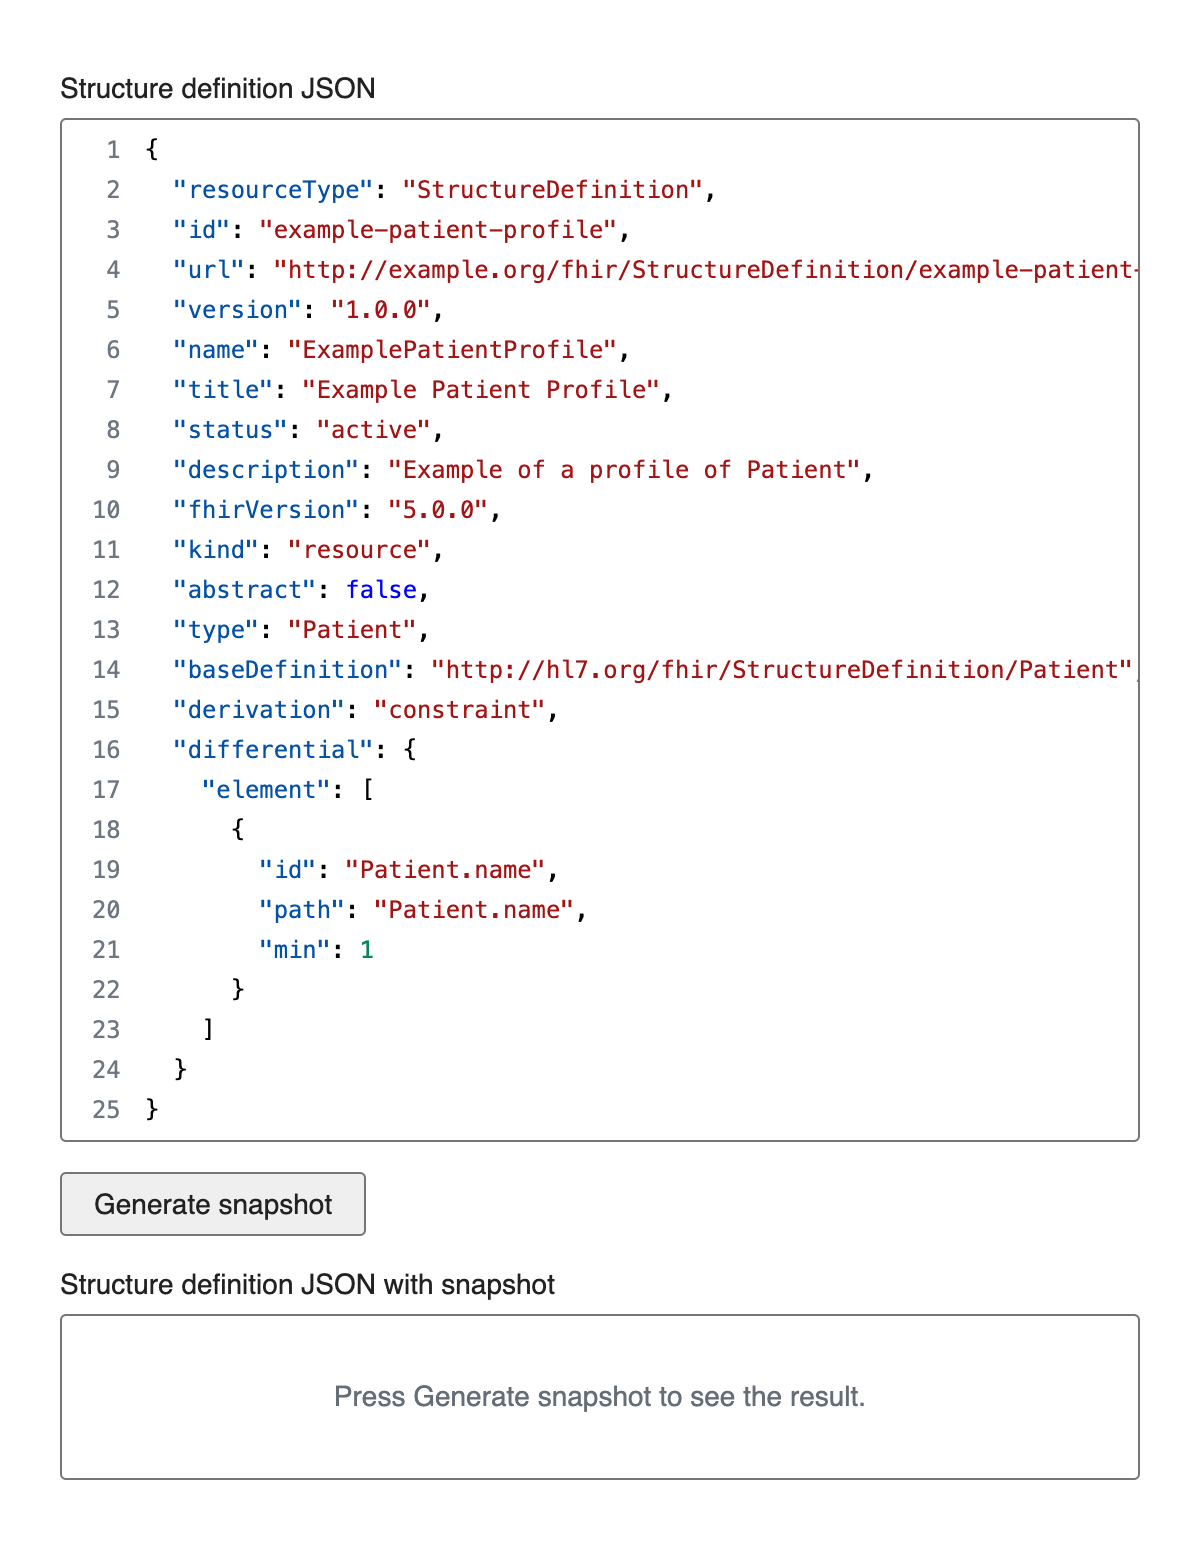Click the "element" key on line 17
The width and height of the screenshot is (1200, 1548).
[265, 790]
